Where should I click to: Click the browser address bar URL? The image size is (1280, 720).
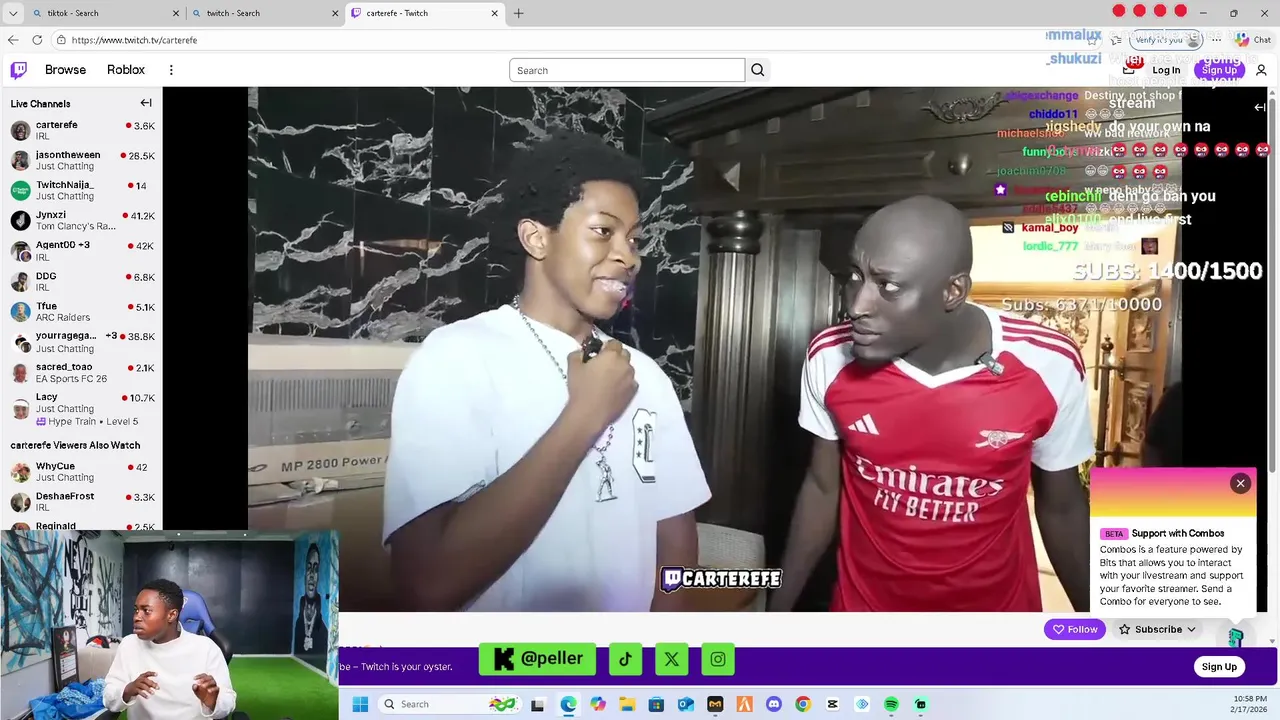[134, 40]
